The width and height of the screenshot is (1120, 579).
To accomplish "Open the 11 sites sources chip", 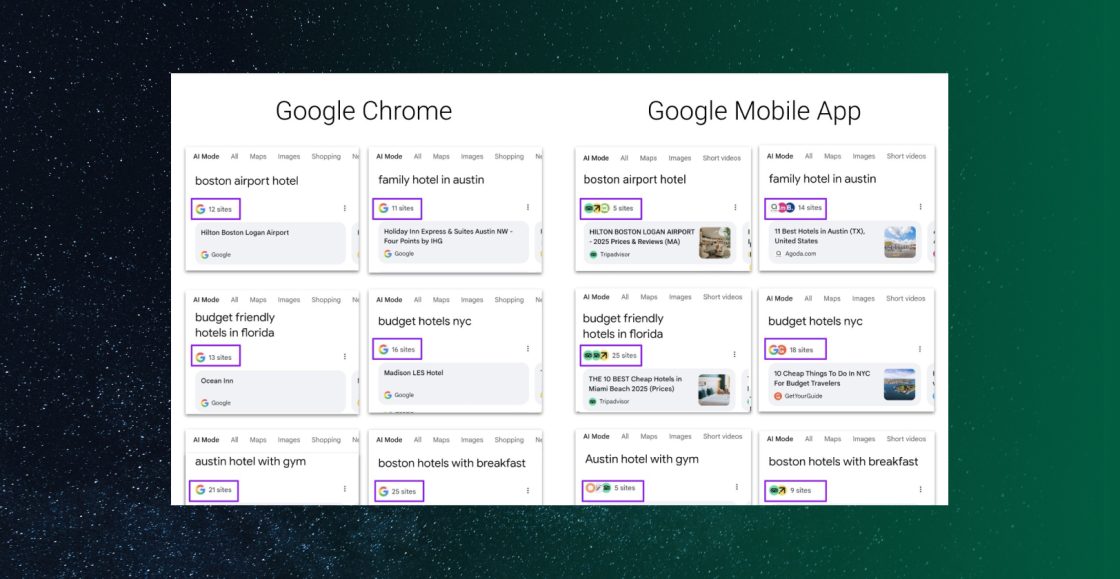I will (x=397, y=208).
